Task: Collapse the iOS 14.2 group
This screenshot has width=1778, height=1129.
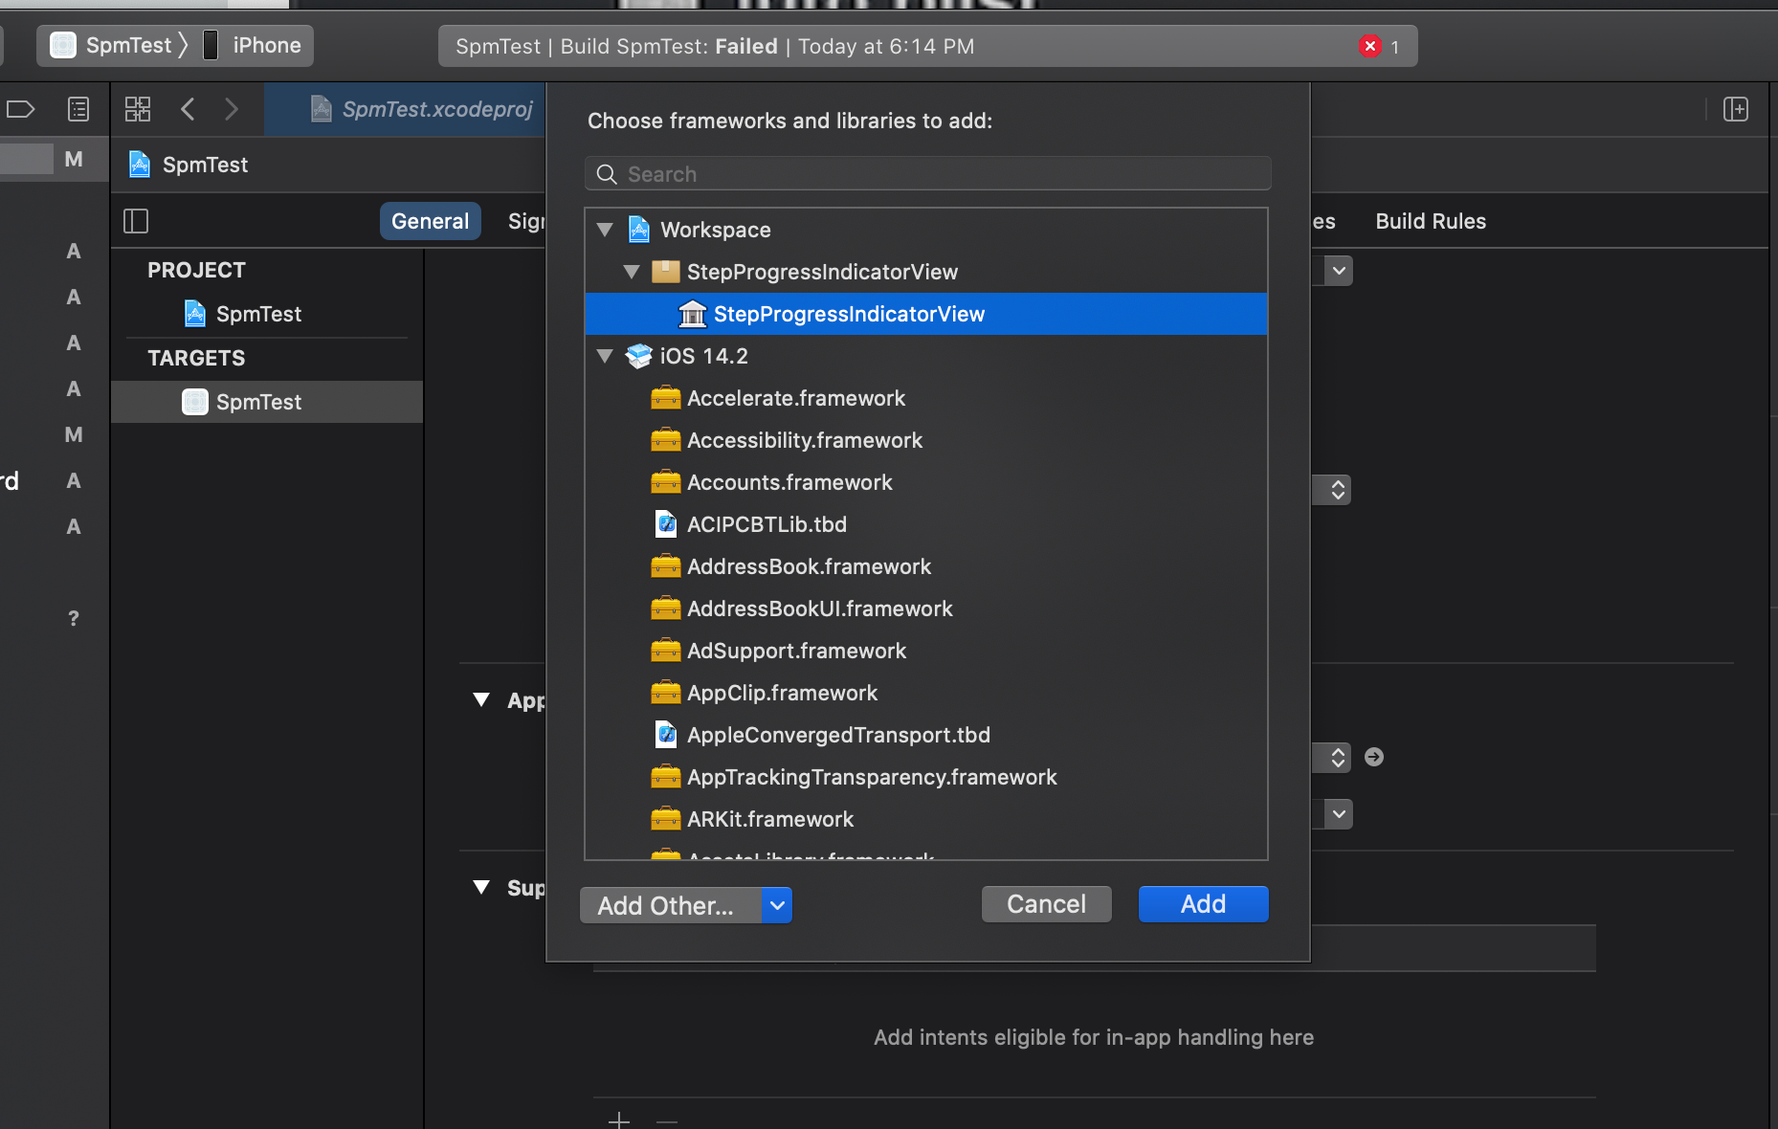Action: point(605,356)
